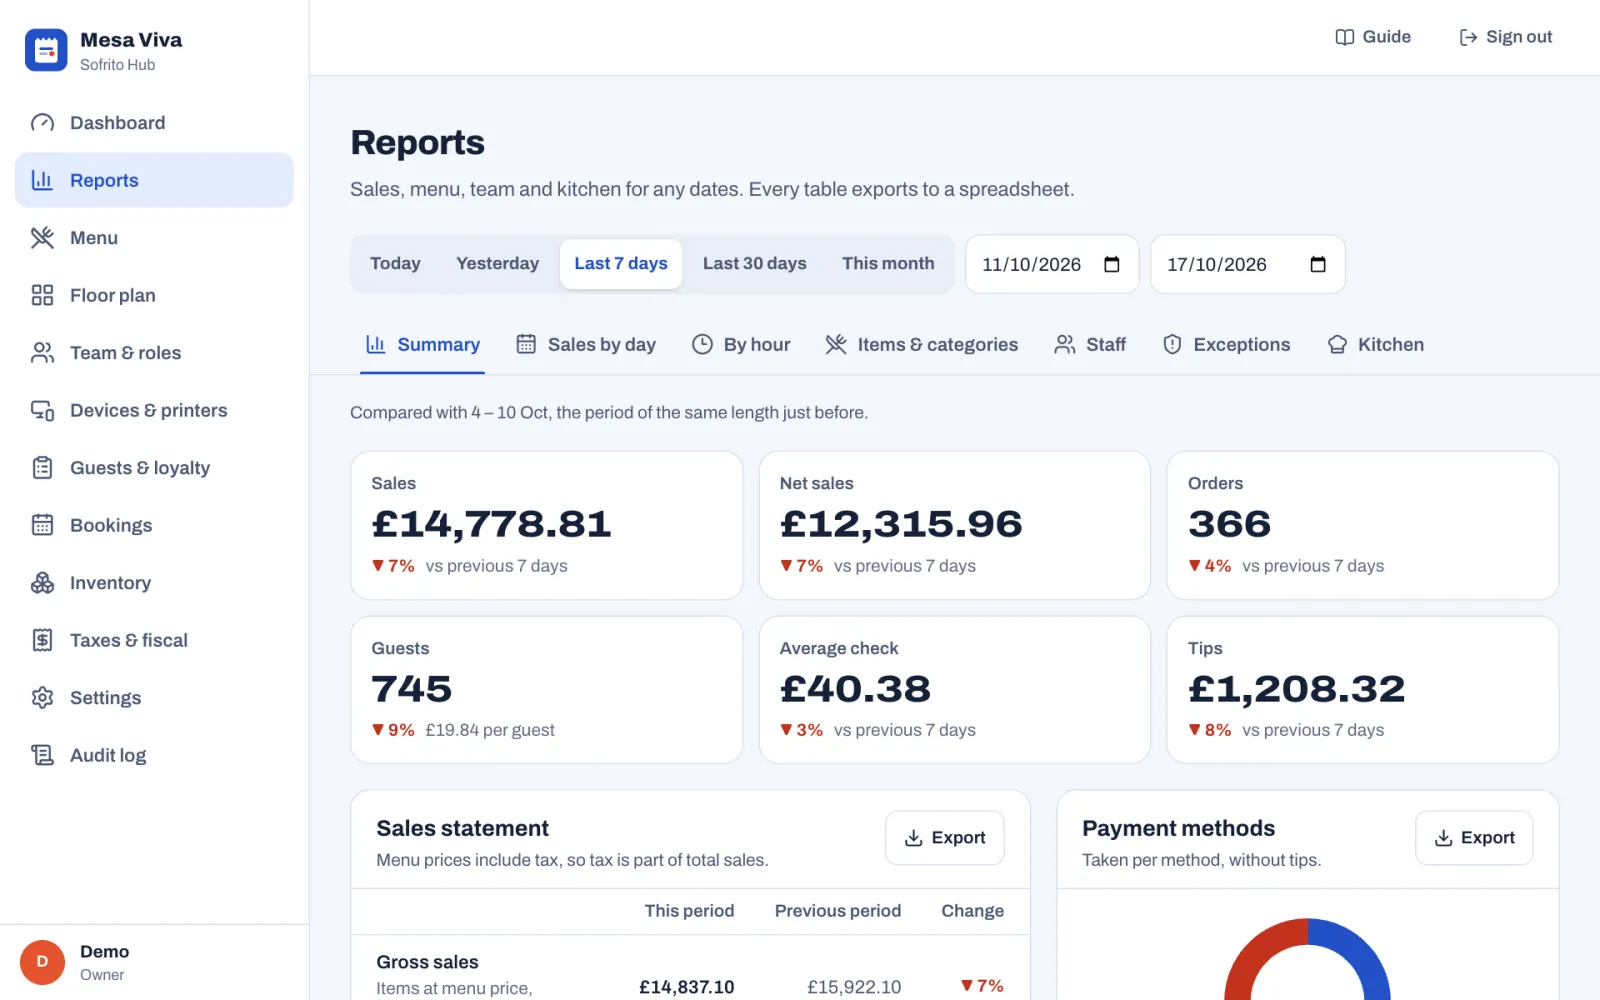Open Team & roles in the sidebar

(x=154, y=353)
